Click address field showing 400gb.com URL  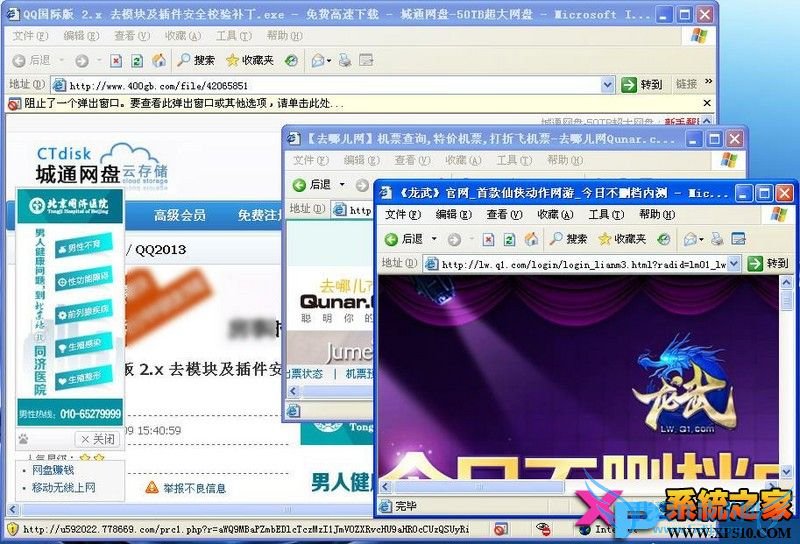click(327, 85)
